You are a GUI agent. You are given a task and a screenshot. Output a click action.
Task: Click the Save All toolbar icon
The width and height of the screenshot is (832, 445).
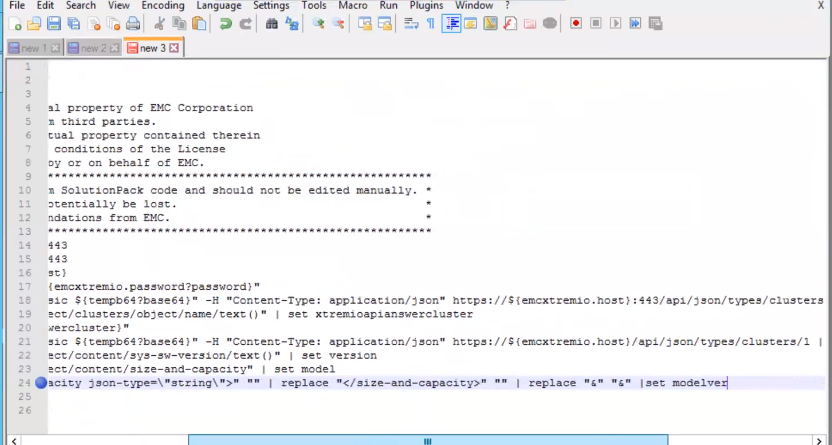click(x=74, y=24)
